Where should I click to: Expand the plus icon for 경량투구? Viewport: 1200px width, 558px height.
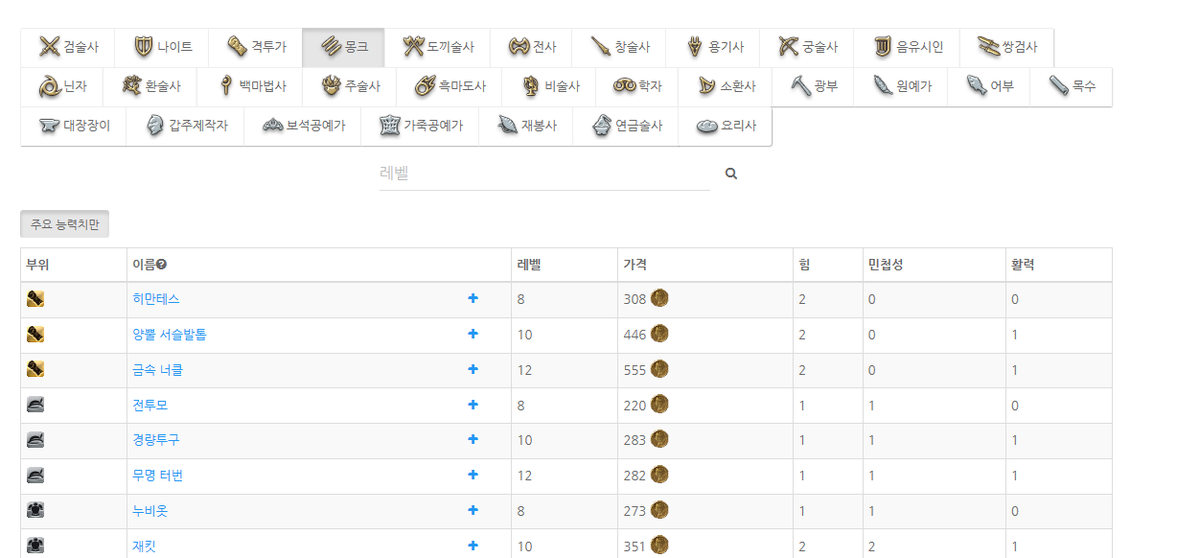473,439
